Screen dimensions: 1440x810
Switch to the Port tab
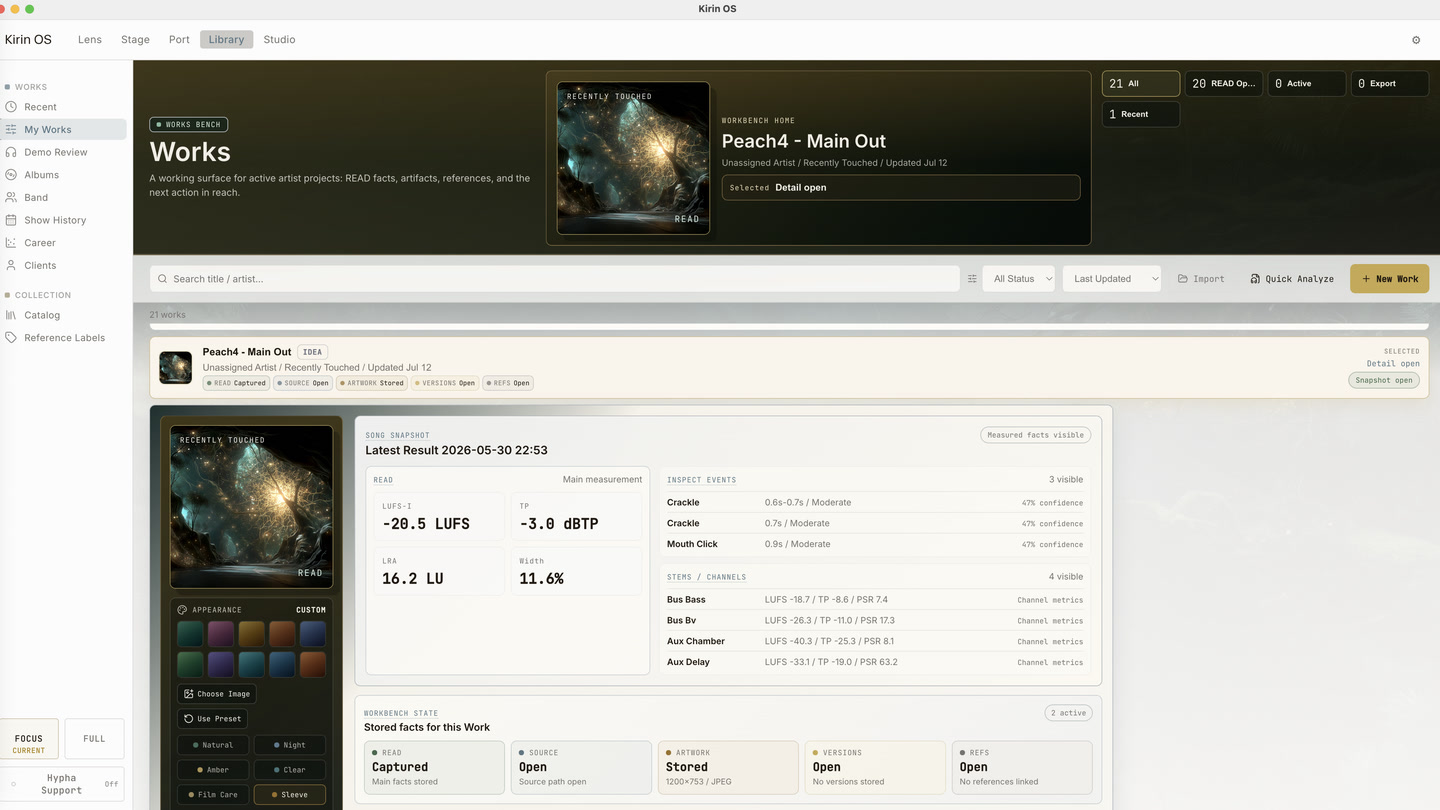[179, 40]
